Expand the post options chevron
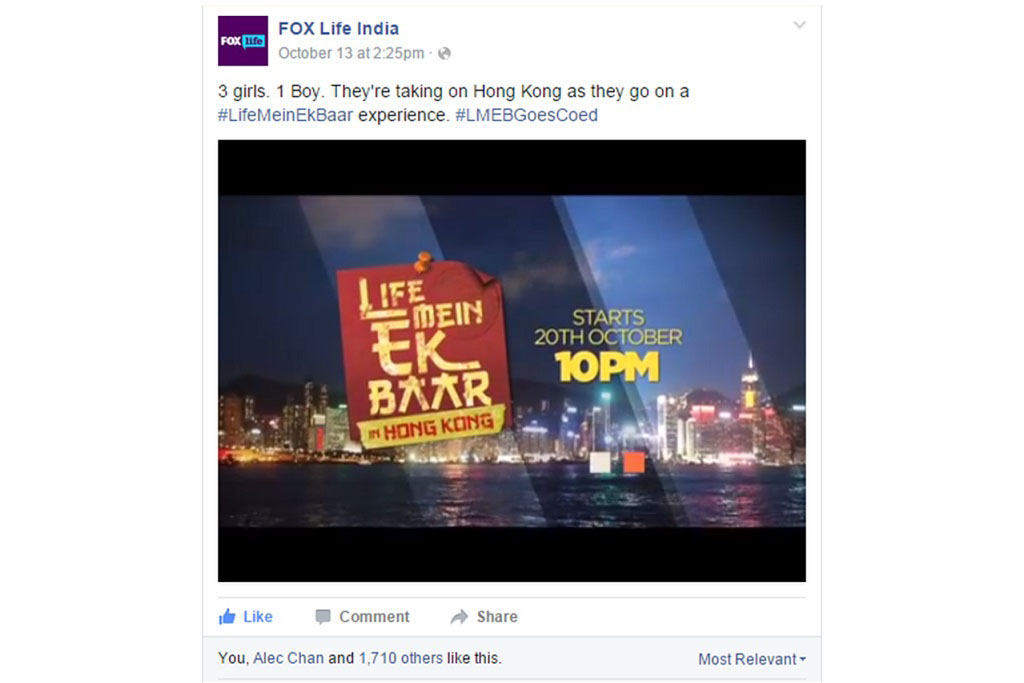Screen dimensions: 1024x683 (799, 25)
